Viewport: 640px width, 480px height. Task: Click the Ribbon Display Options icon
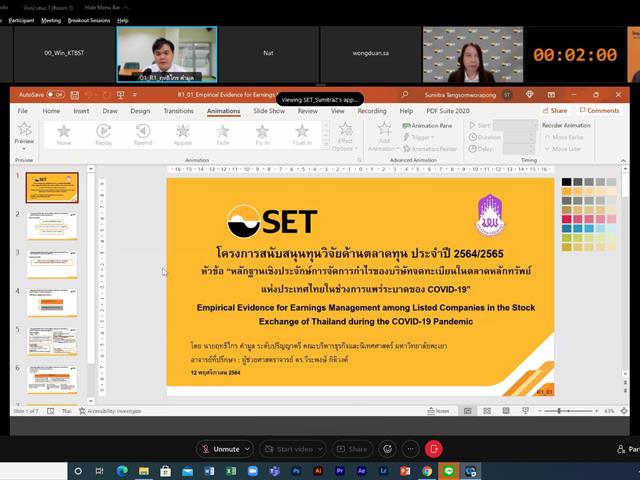551,95
